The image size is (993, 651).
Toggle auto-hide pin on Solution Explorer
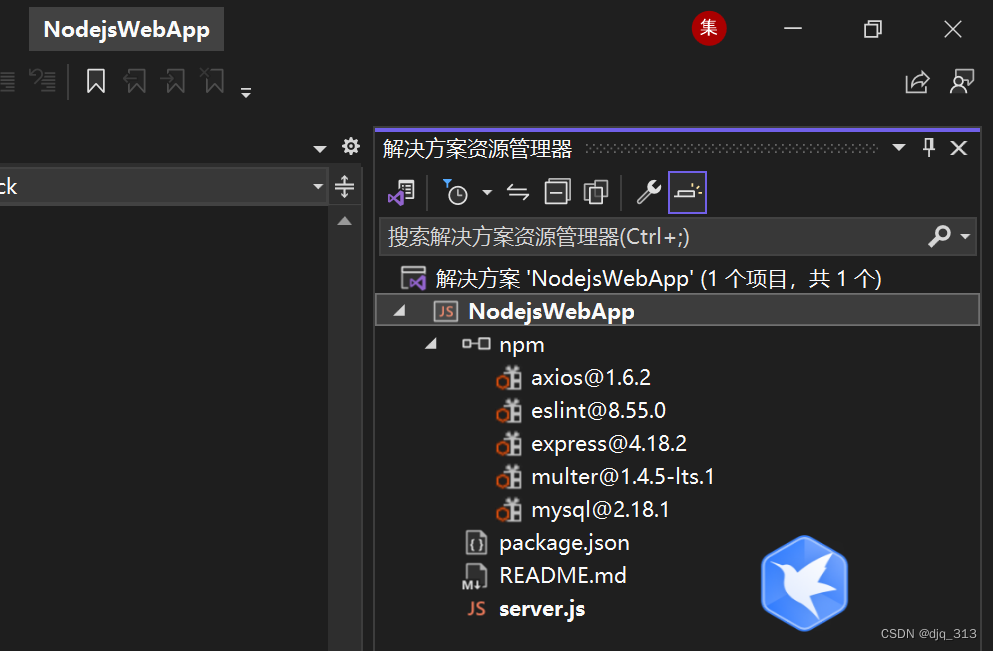[929, 148]
